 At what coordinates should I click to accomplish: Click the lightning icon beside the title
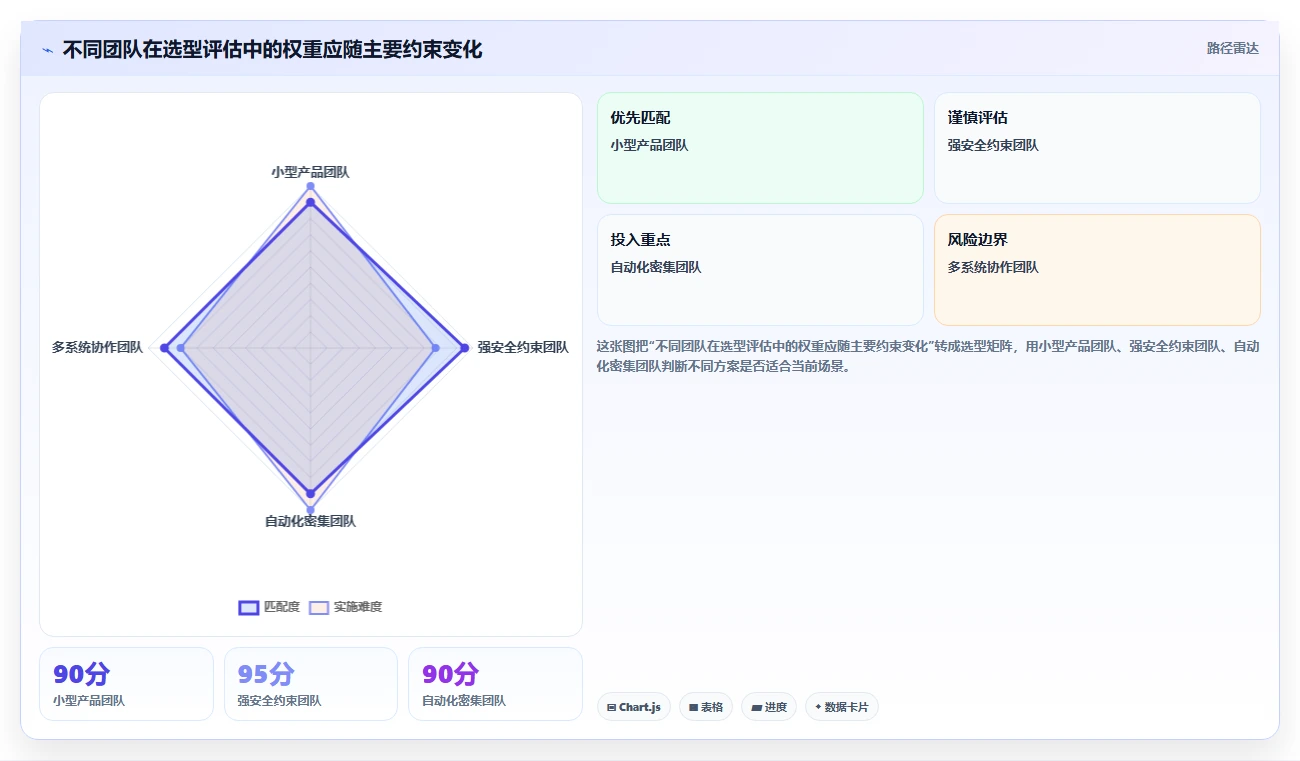(47, 50)
